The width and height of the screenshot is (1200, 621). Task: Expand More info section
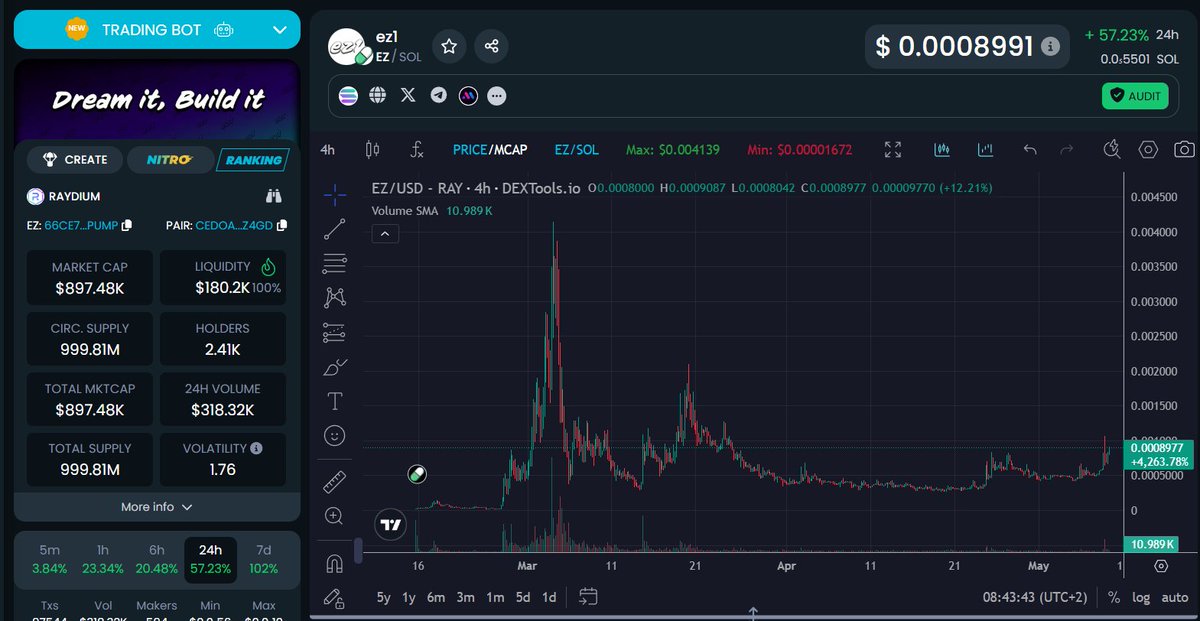(156, 507)
